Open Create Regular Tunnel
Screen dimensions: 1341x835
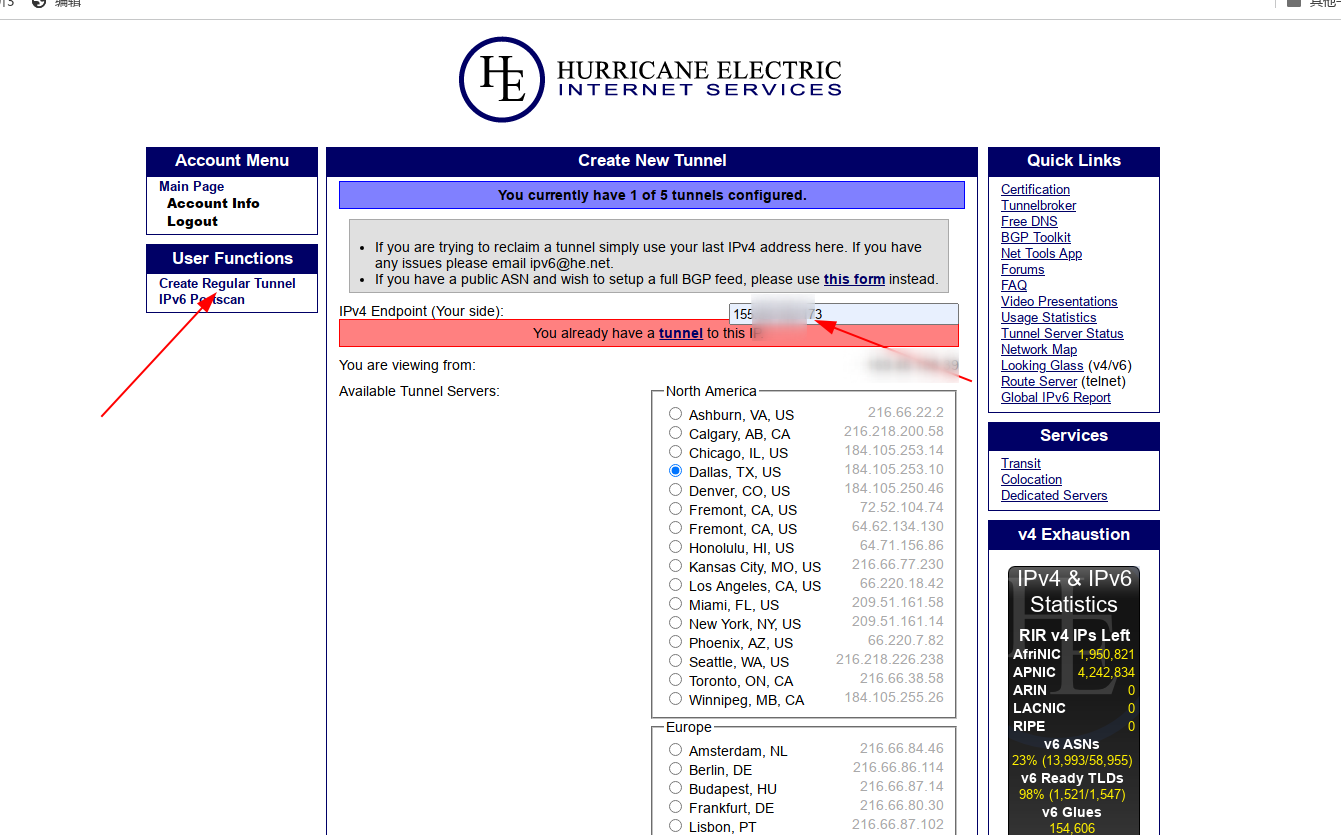click(227, 283)
